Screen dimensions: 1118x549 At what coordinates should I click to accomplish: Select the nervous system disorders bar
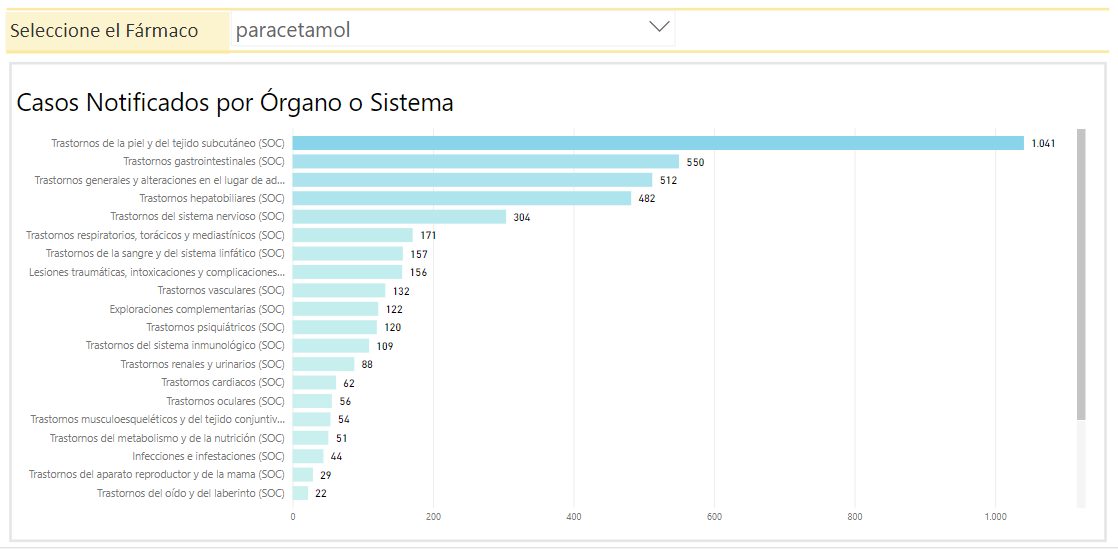[x=399, y=216]
